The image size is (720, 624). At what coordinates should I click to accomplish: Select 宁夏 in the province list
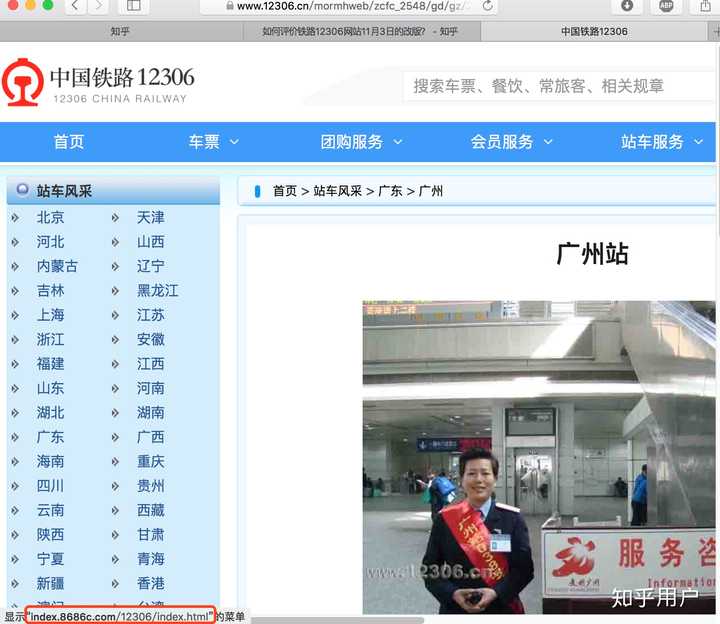(51, 559)
